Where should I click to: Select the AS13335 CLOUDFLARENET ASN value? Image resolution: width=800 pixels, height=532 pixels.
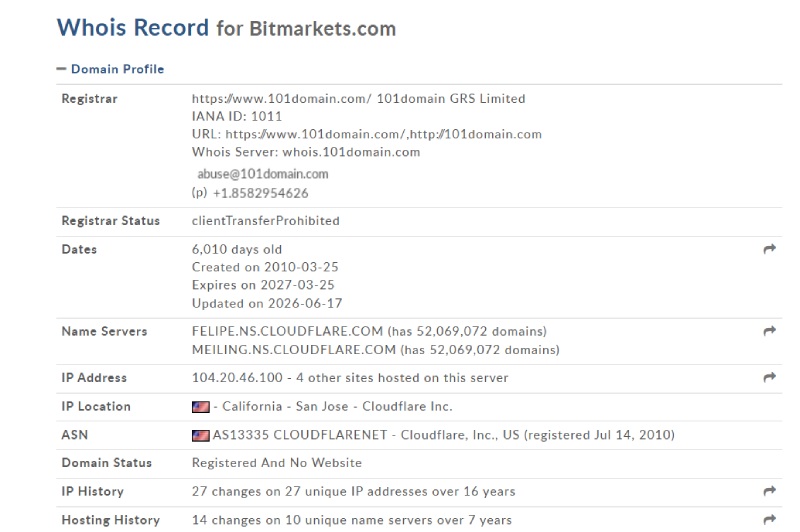299,435
